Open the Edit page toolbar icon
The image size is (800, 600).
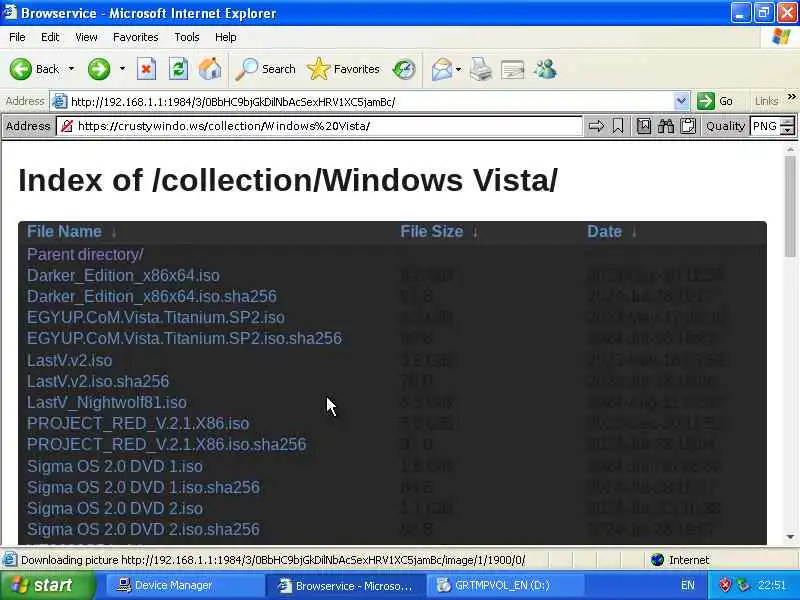(x=512, y=69)
